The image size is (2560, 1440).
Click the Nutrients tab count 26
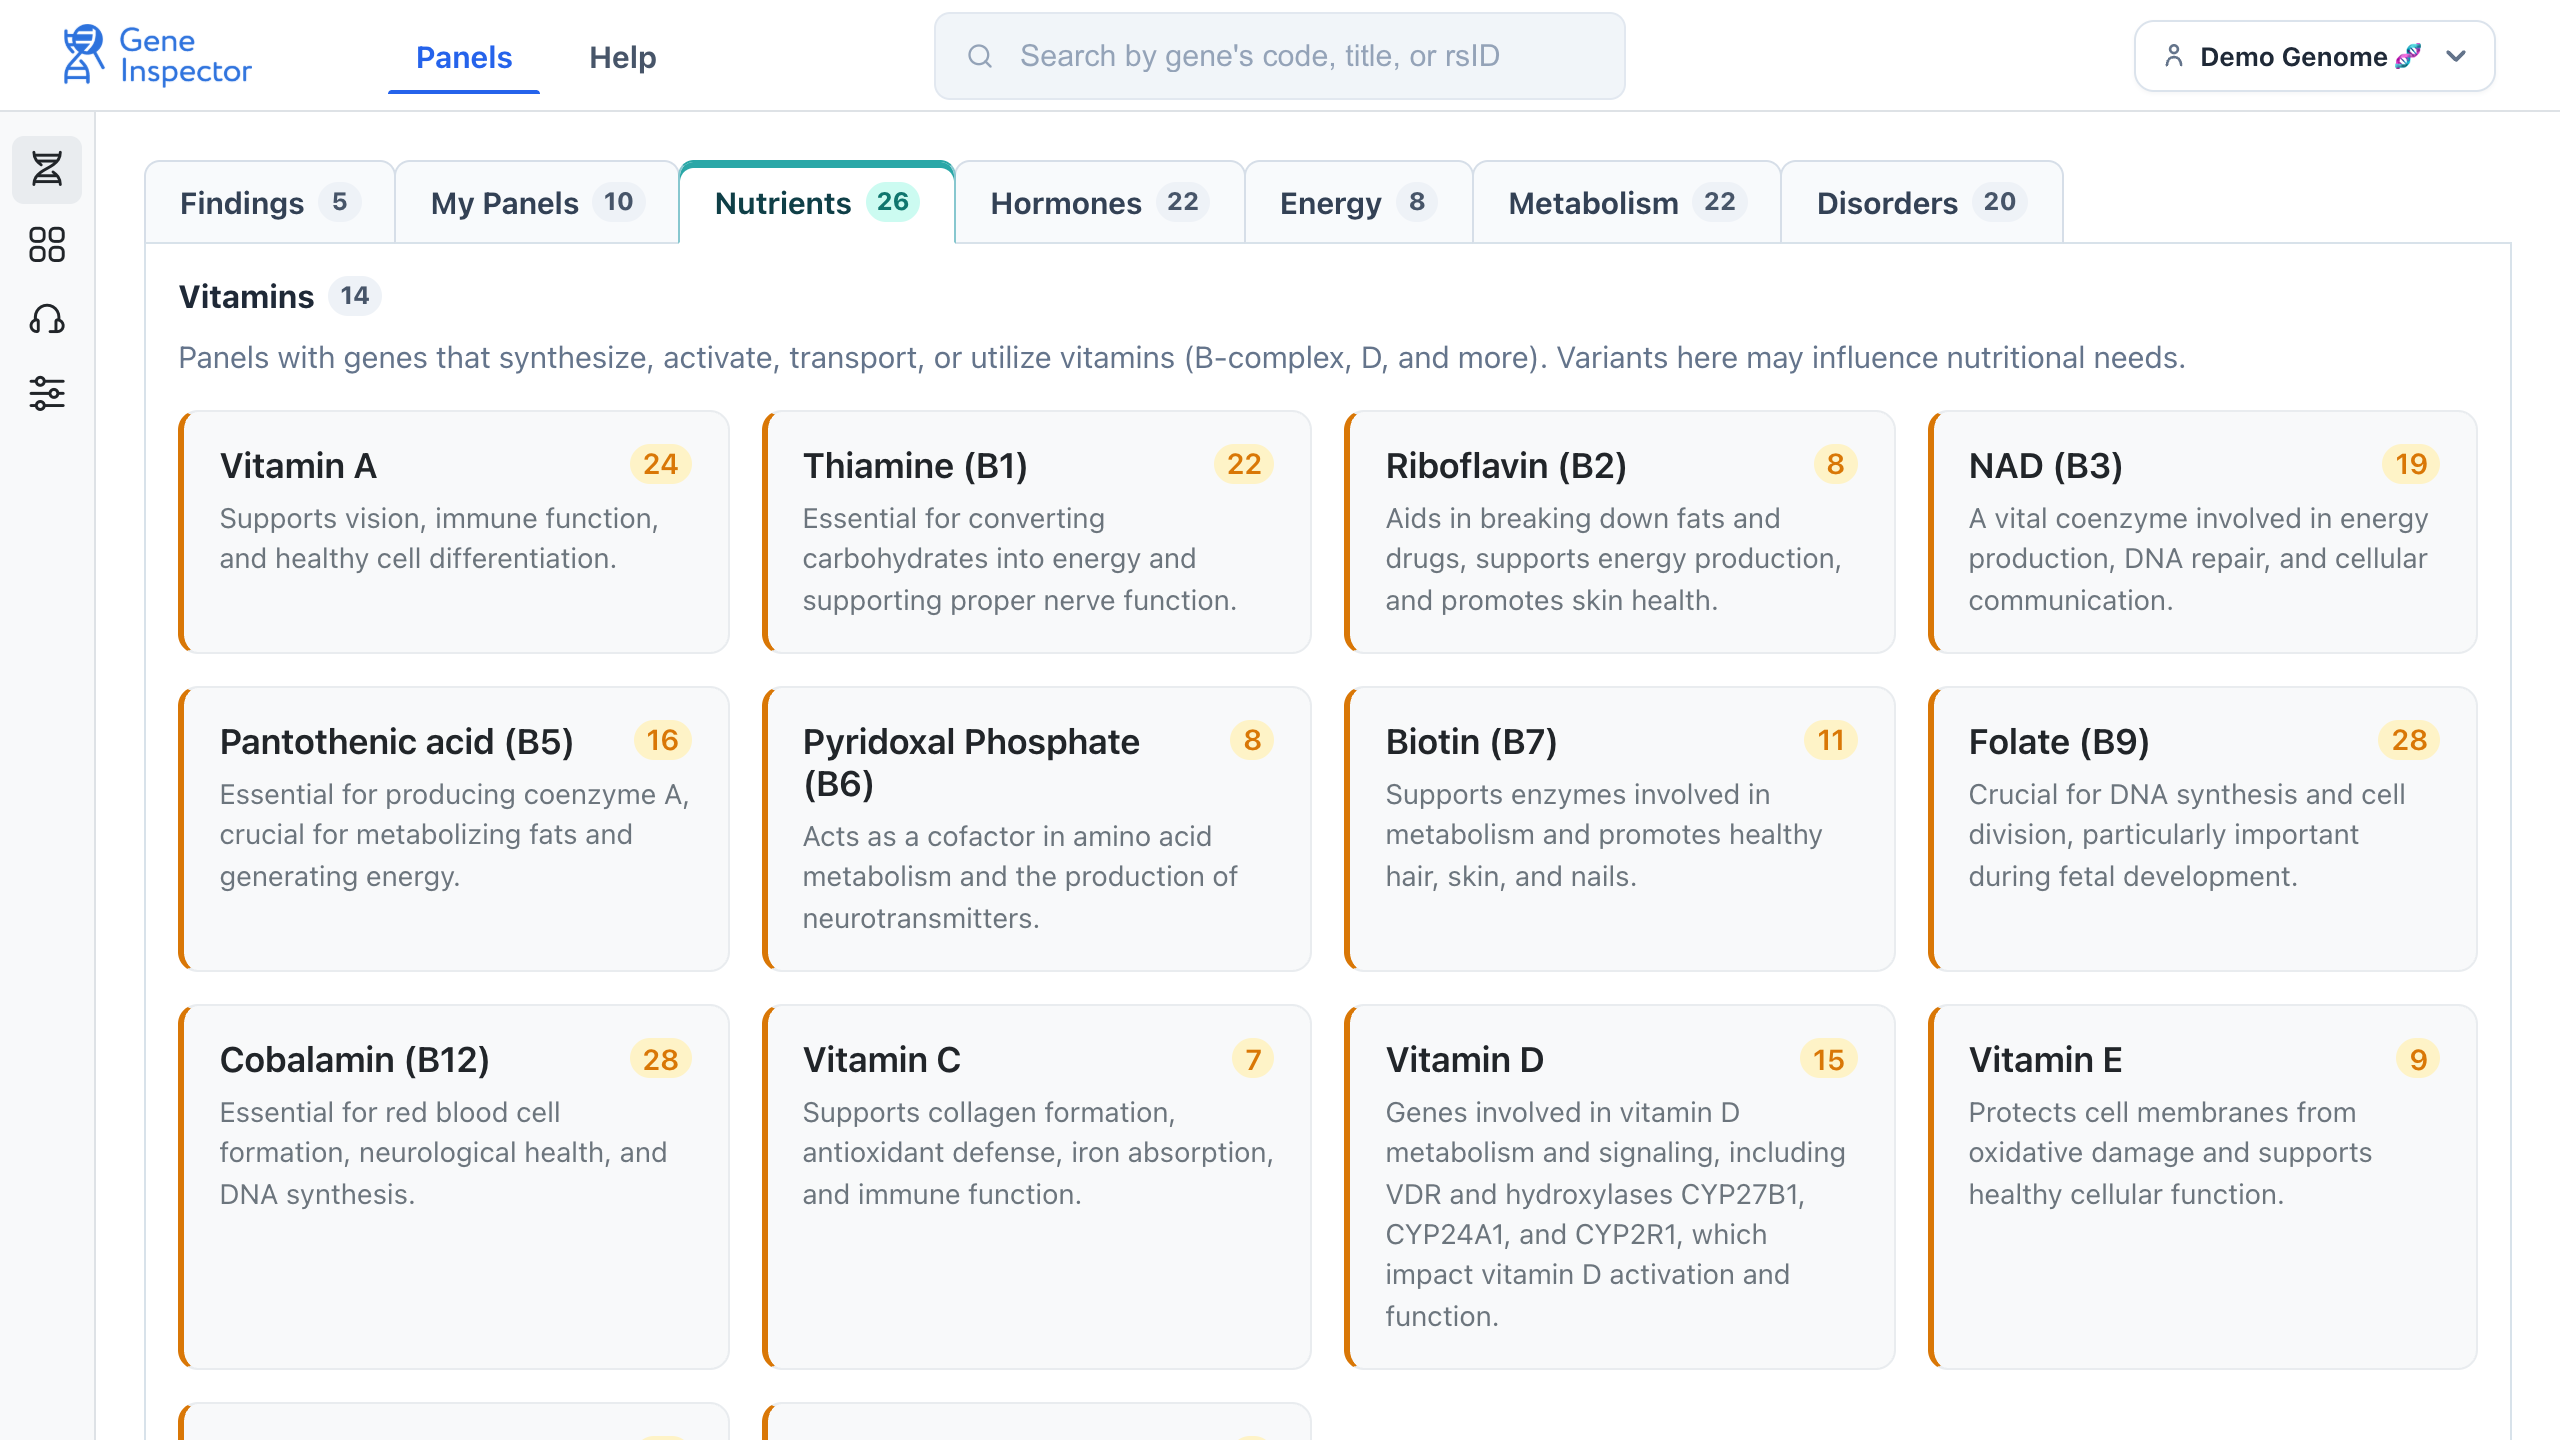point(893,202)
